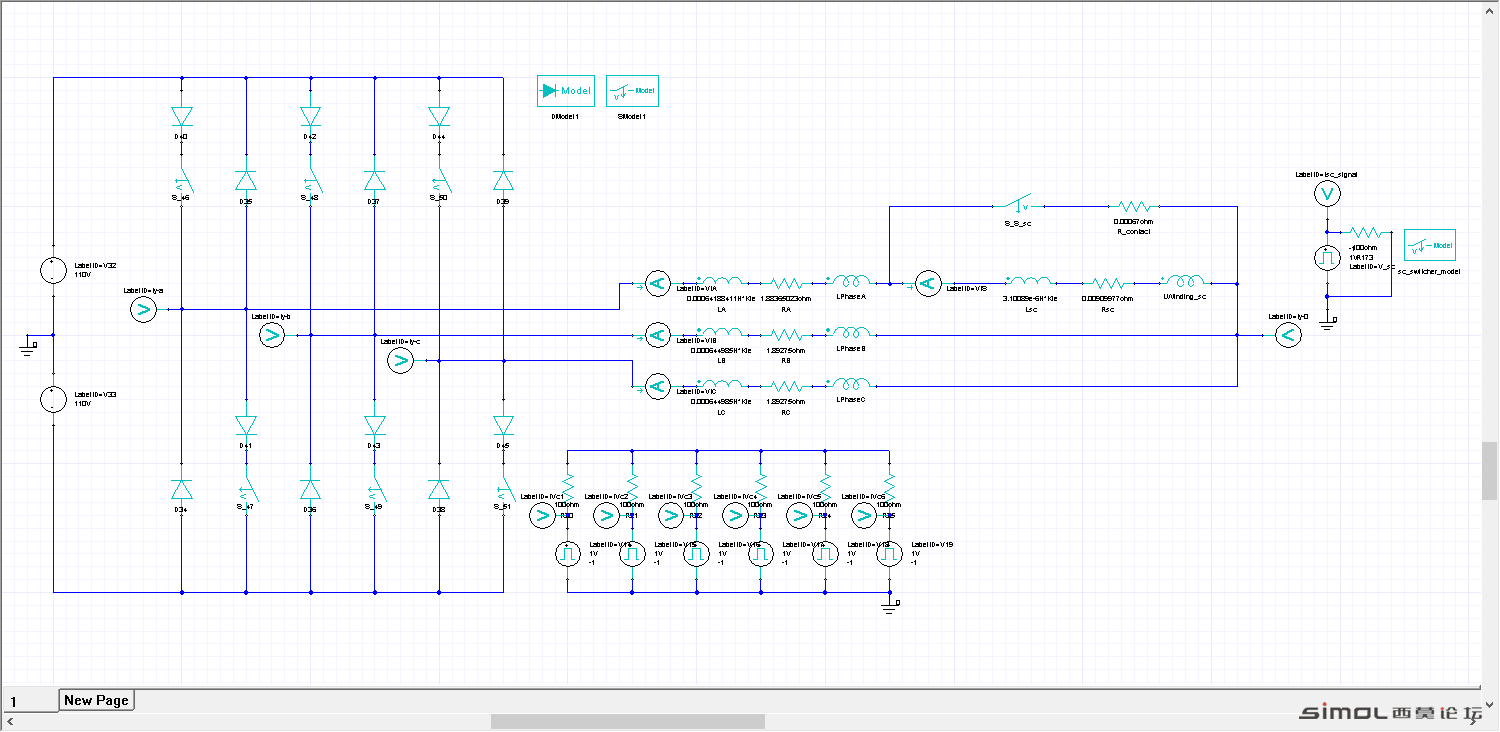The image size is (1500, 732).
Task: Select the R_contact resistor
Action: 1134,207
